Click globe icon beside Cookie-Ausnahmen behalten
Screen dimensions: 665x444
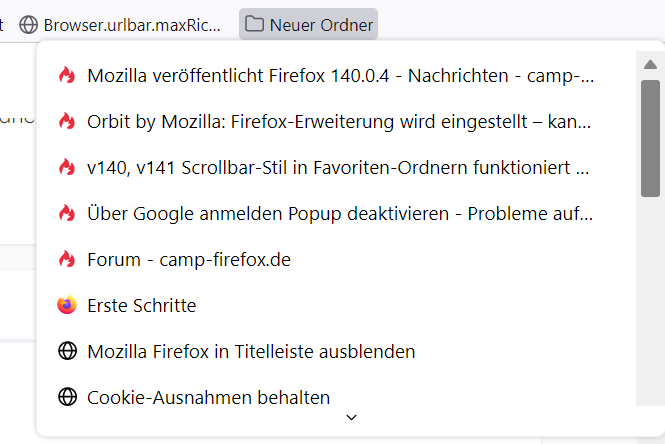(x=67, y=397)
